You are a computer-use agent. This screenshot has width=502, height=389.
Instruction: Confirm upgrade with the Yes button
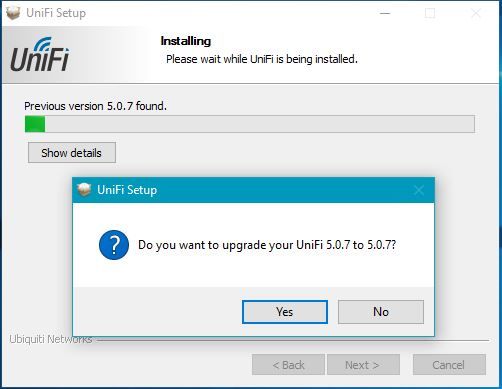285,312
